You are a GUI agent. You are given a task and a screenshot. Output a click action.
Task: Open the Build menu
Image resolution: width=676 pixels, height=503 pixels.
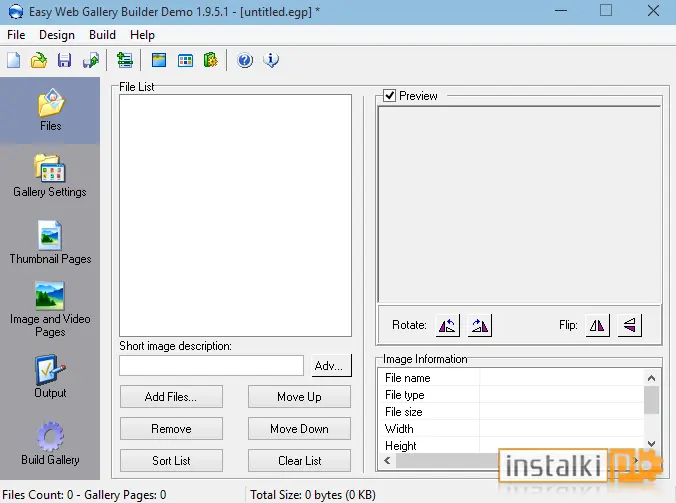pyautogui.click(x=102, y=35)
